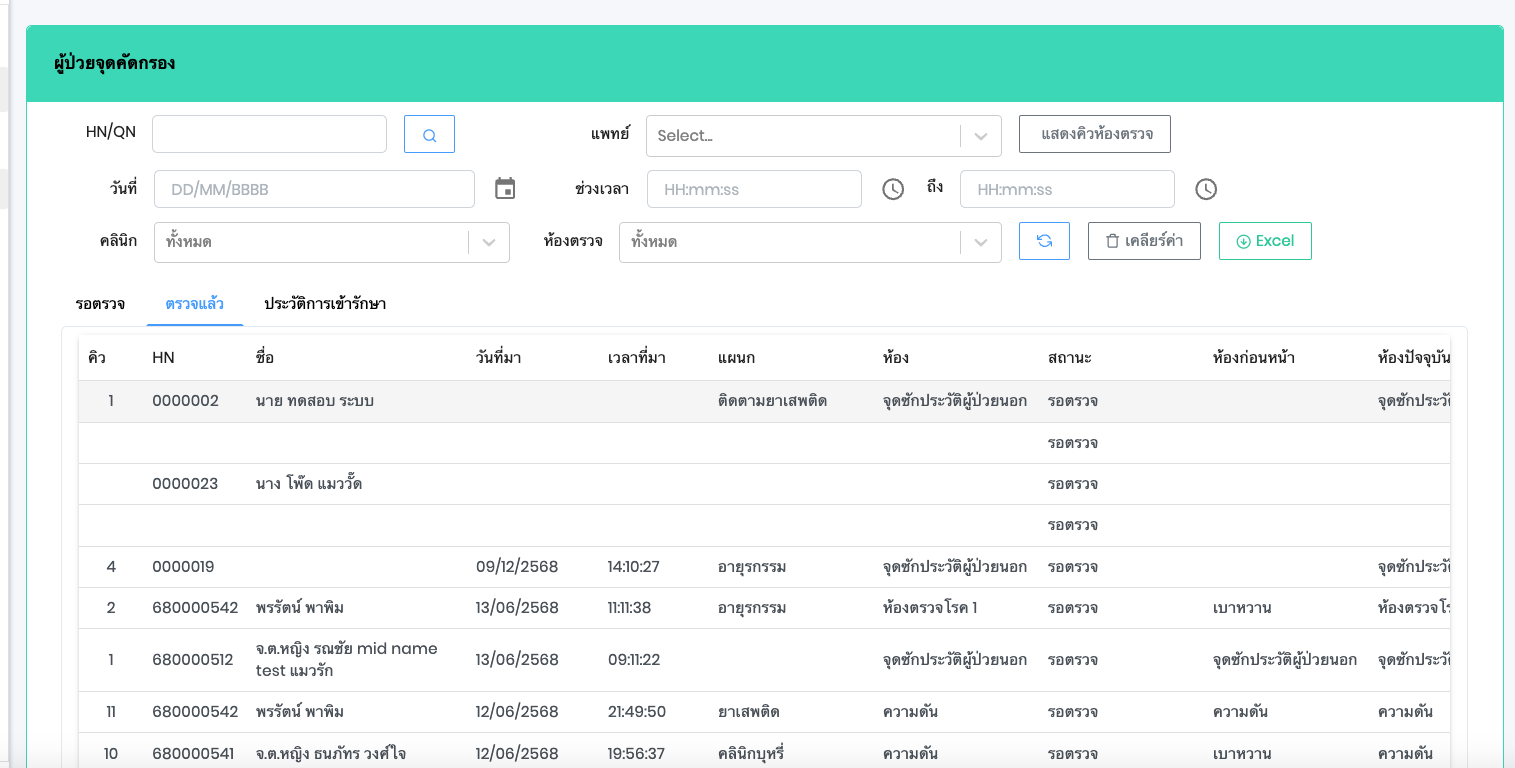Click ห้องตรวจโรค 1 room cell
Image resolution: width=1515 pixels, height=768 pixels.
click(x=930, y=608)
